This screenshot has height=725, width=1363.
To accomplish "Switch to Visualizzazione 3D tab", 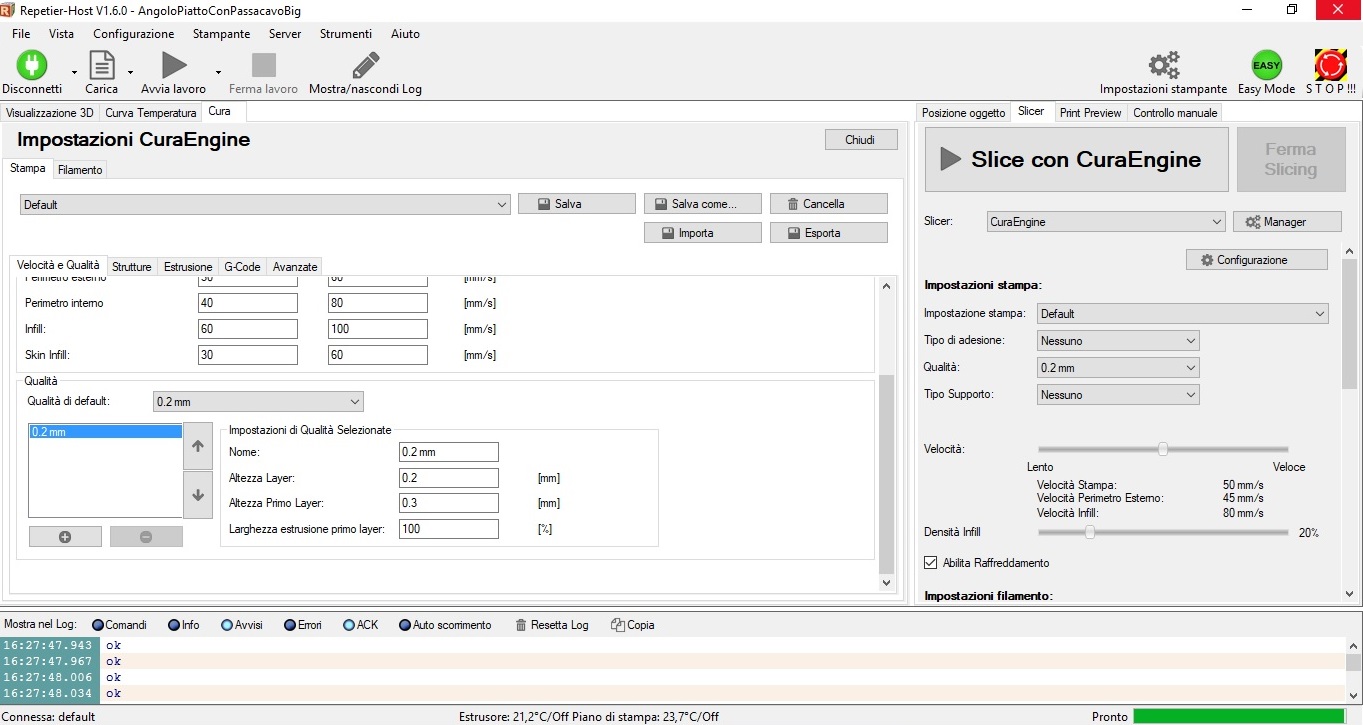I will [50, 113].
